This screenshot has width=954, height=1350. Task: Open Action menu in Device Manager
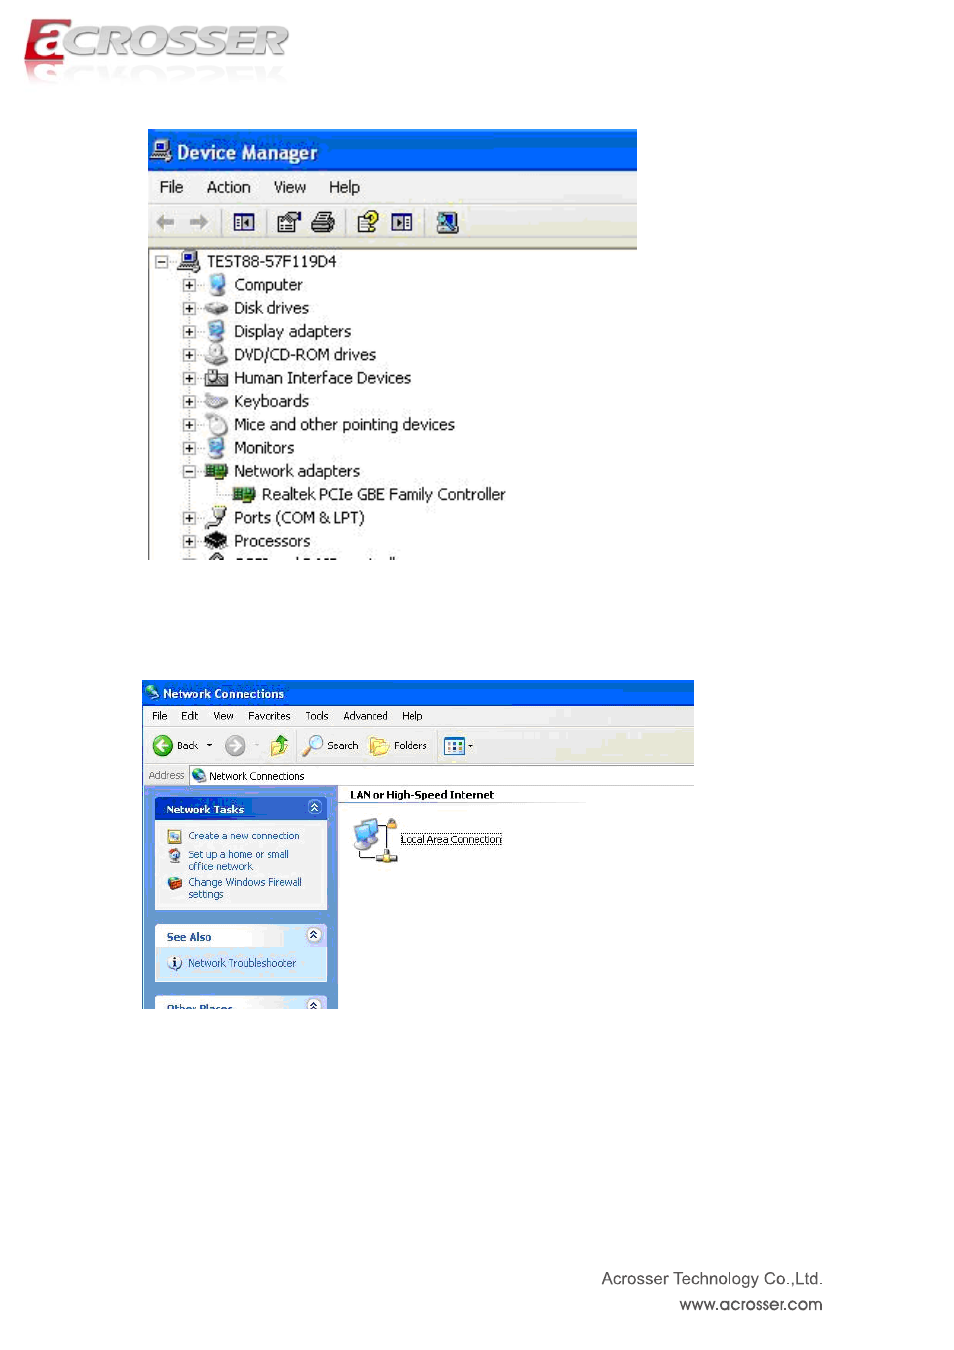pos(229,187)
